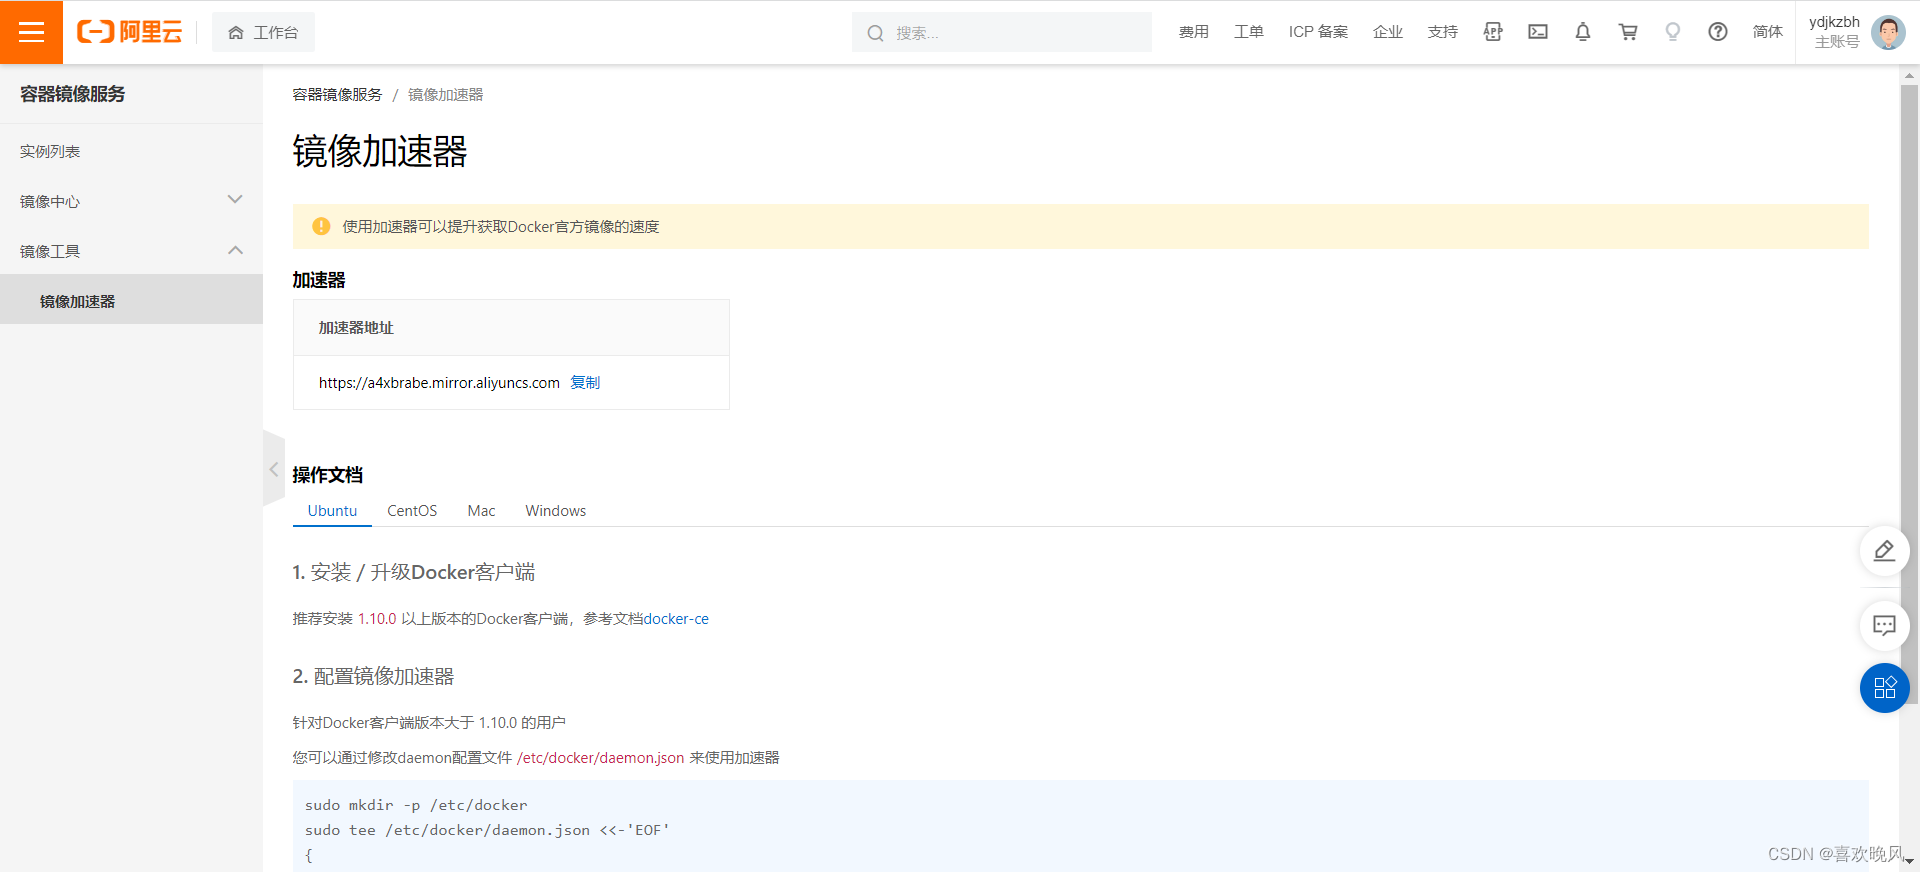Click the /etc/docker/daemon.json path text

pos(600,758)
